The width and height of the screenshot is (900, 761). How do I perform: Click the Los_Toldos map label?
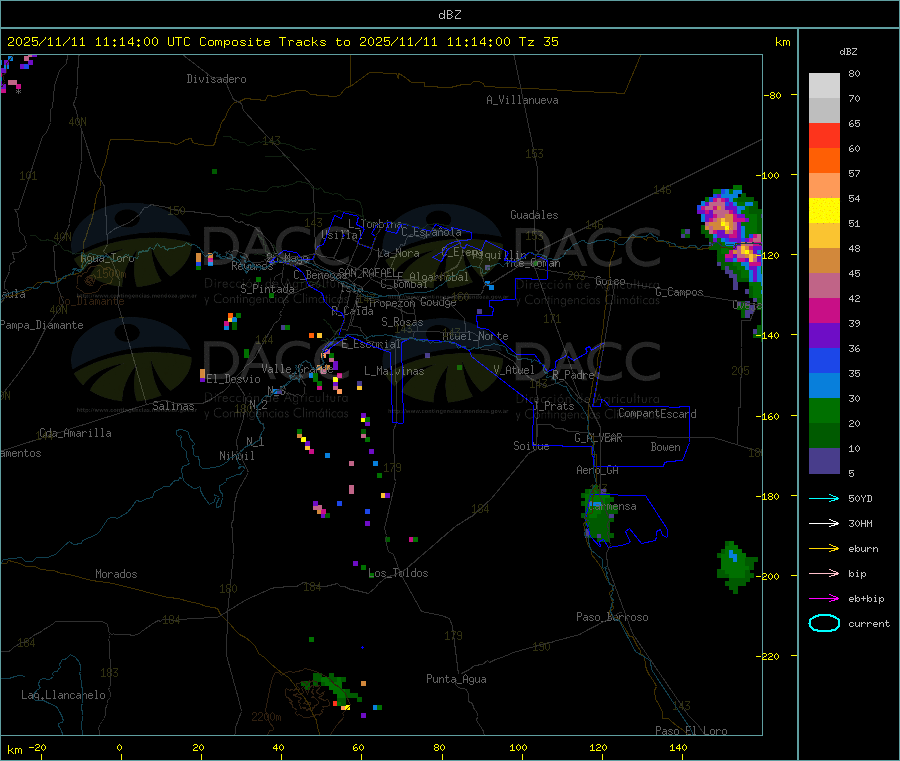pyautogui.click(x=398, y=573)
